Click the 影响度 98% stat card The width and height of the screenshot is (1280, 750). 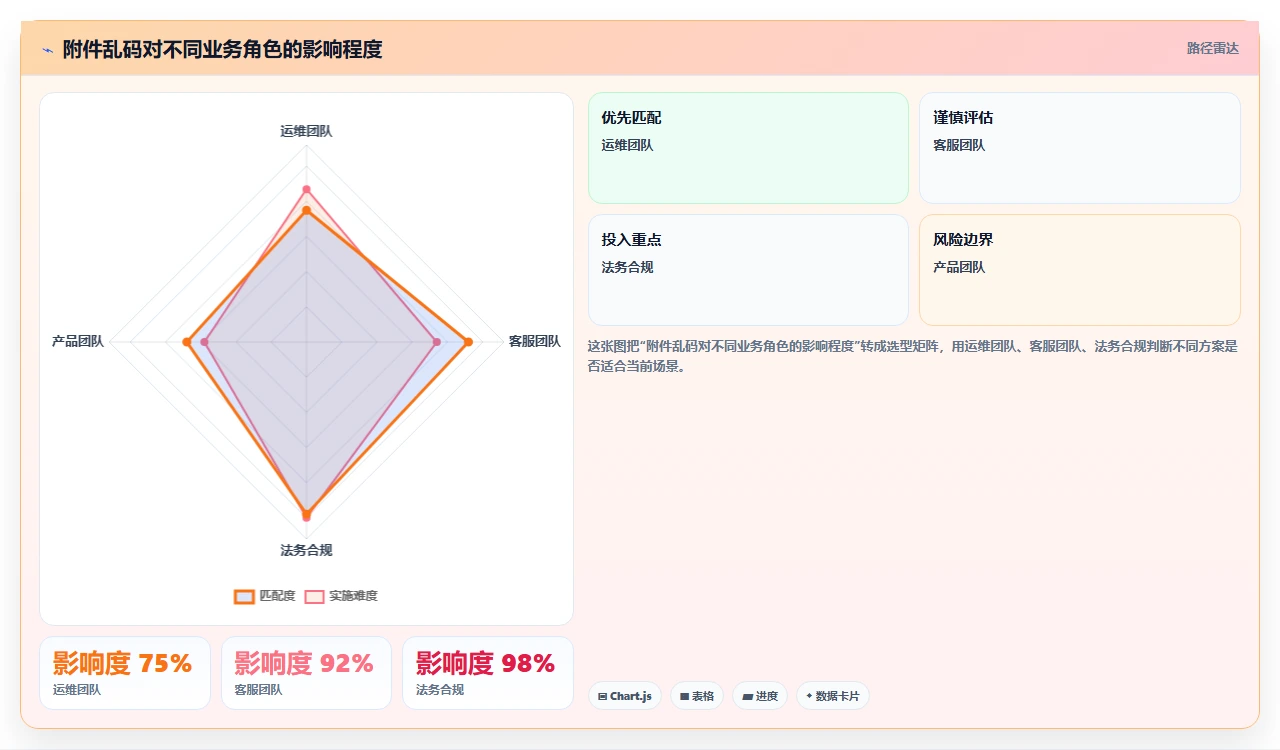click(488, 673)
